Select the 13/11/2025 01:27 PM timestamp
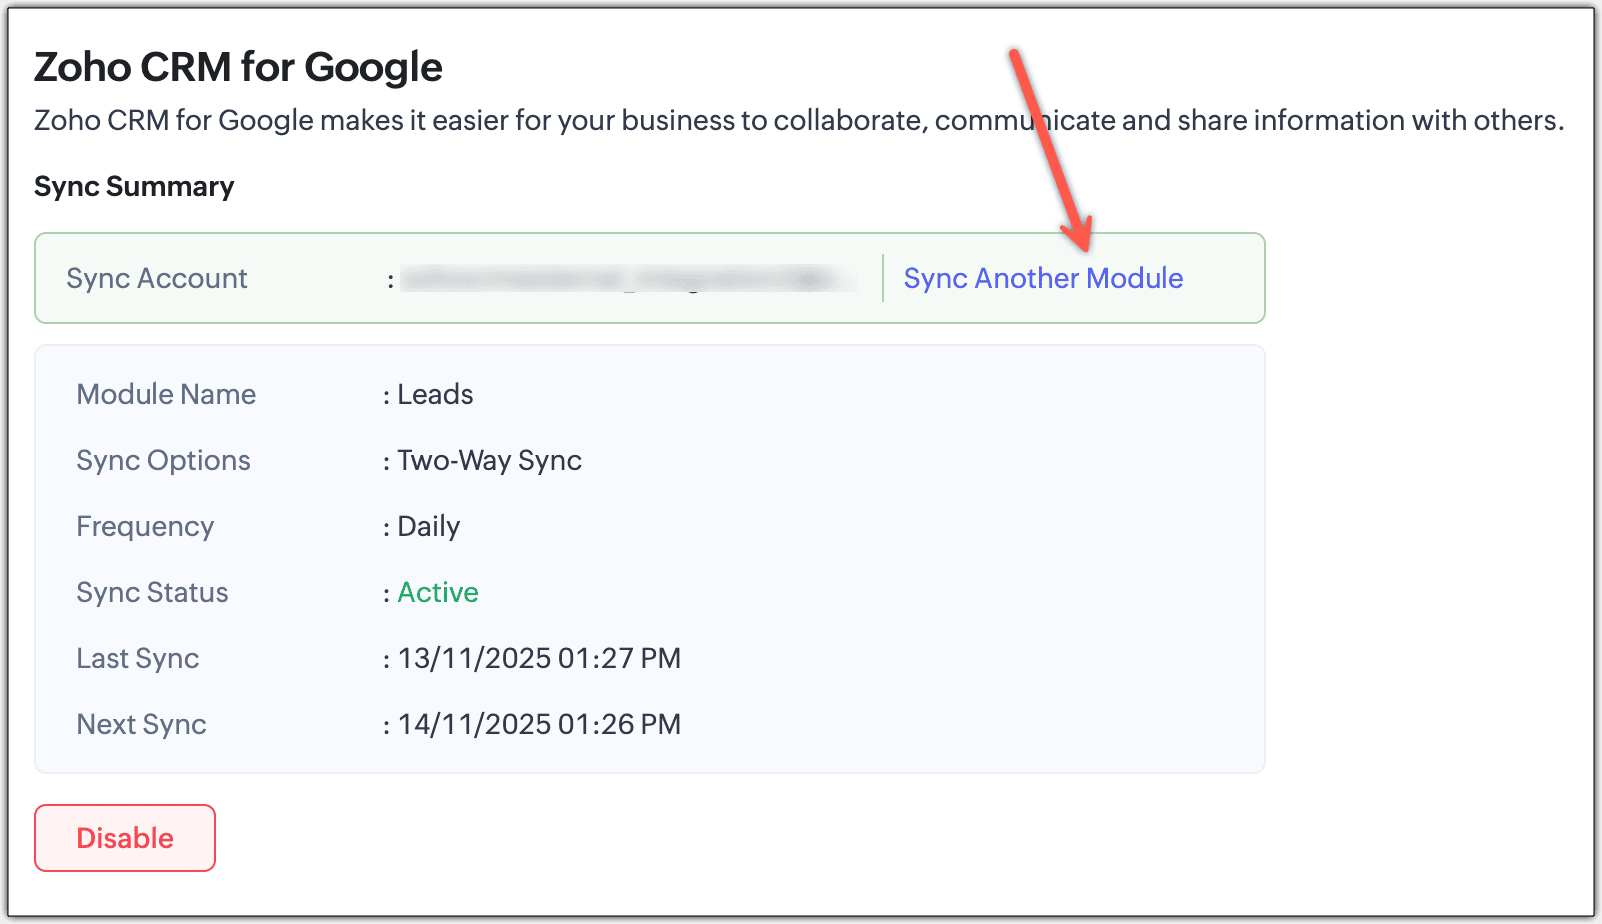 (539, 658)
